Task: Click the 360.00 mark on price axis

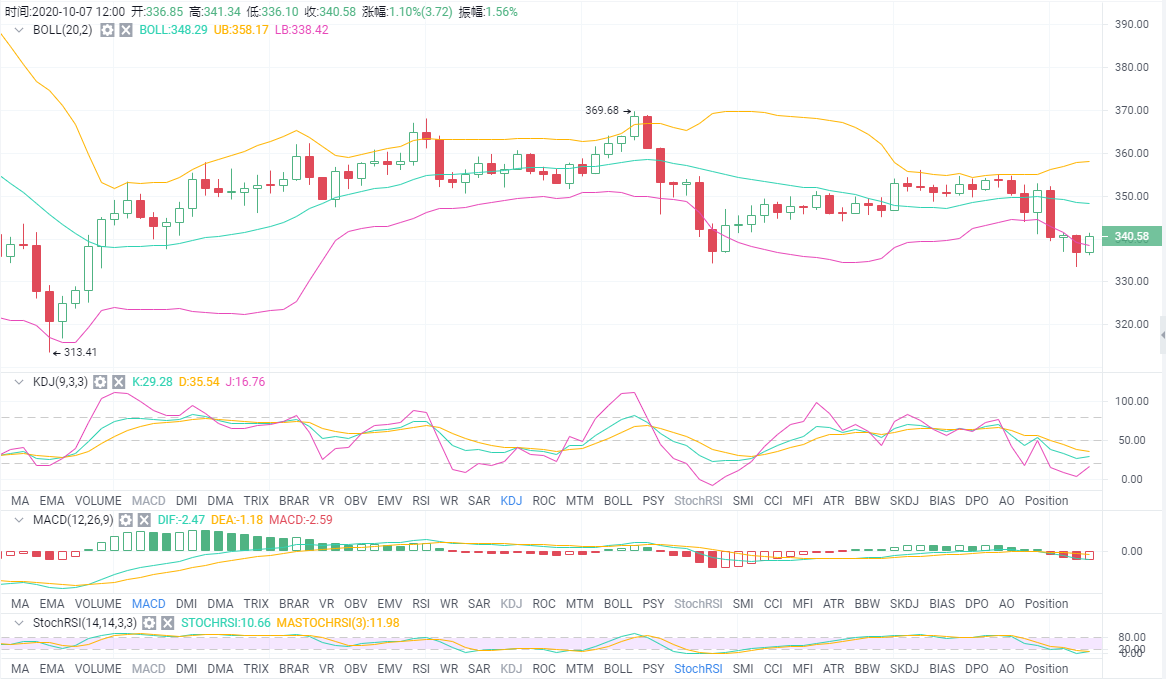Action: [1131, 154]
